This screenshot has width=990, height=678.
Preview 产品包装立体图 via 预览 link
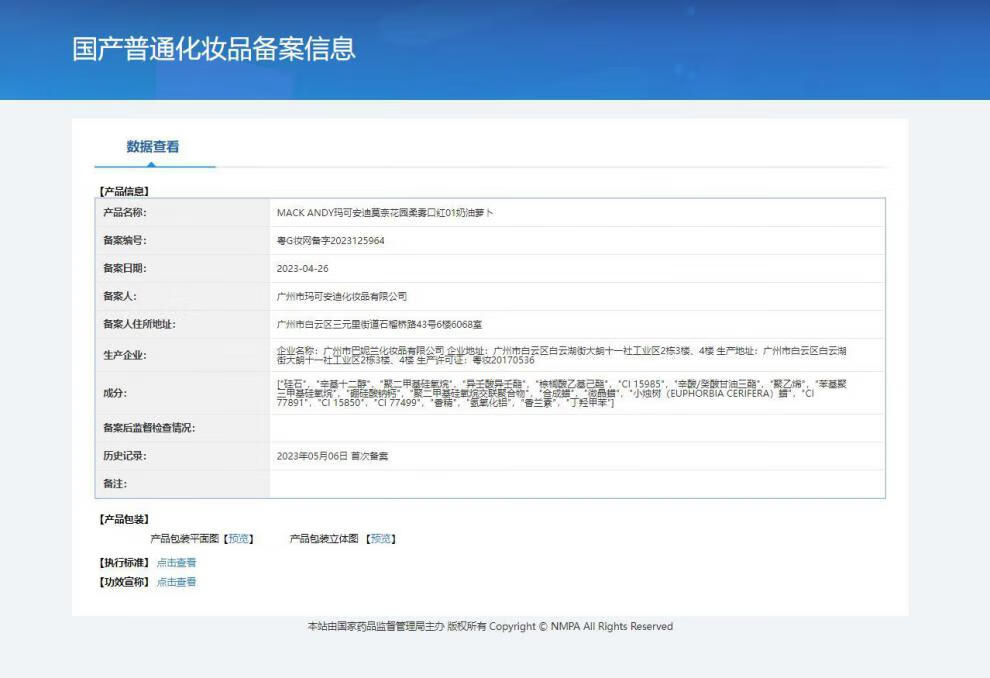coord(381,538)
